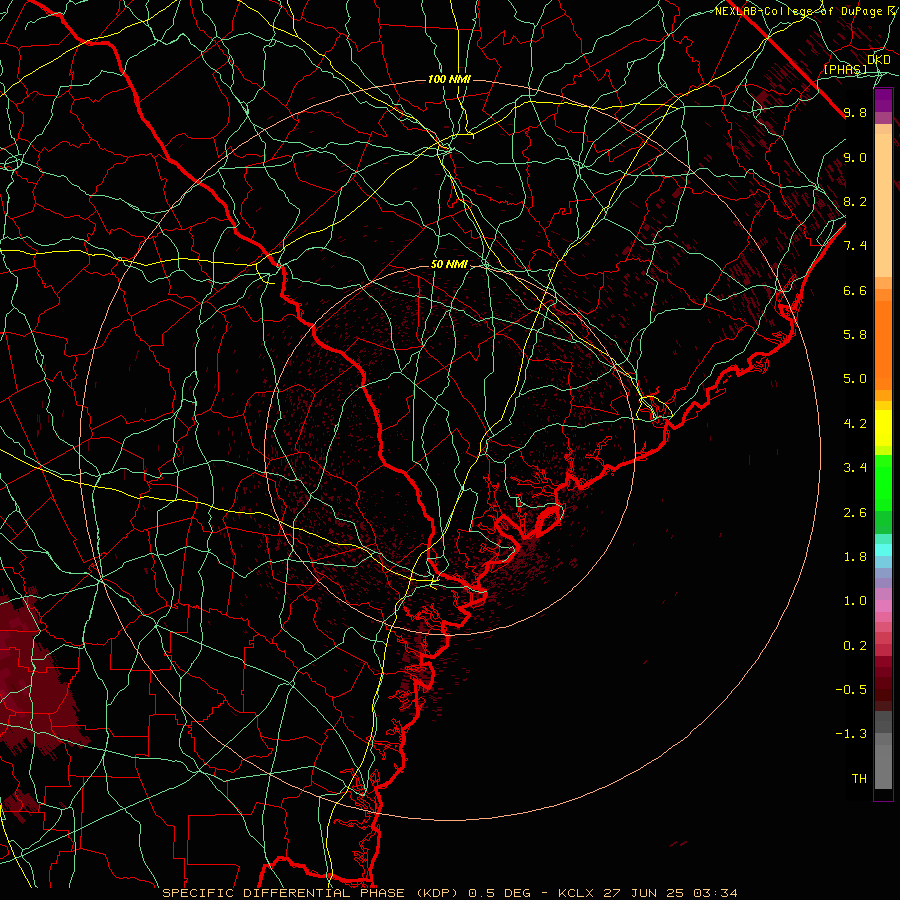The height and width of the screenshot is (900, 900).
Task: Click the 1.8 scale value
Action: [855, 557]
